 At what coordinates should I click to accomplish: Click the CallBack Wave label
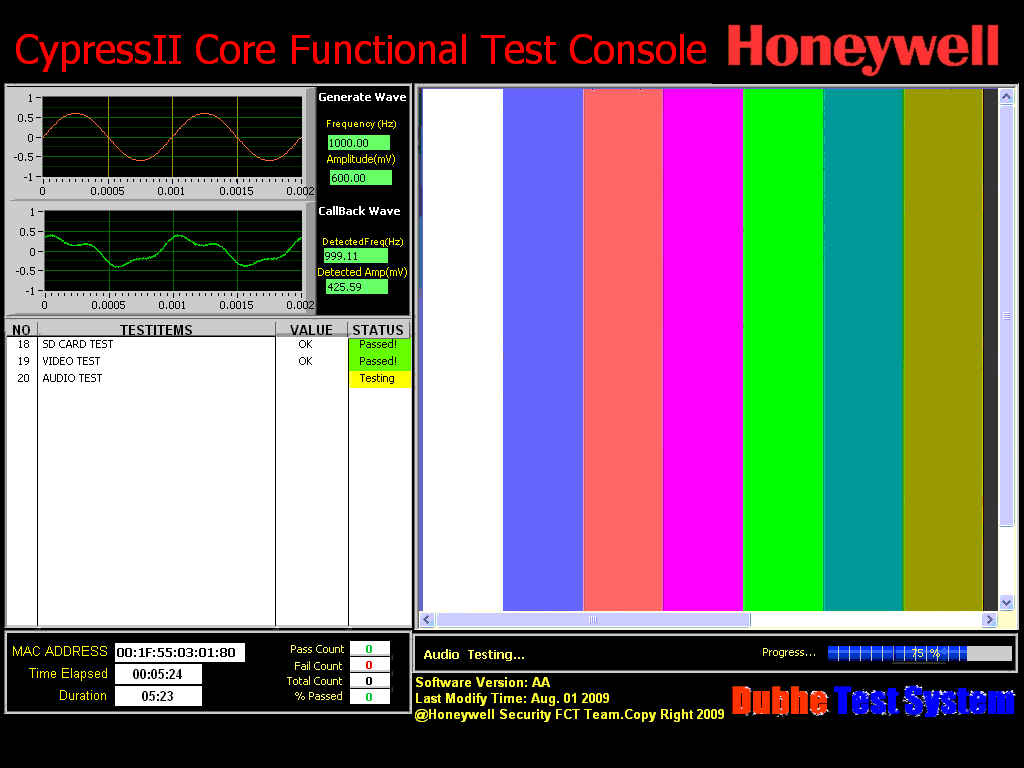[x=359, y=211]
